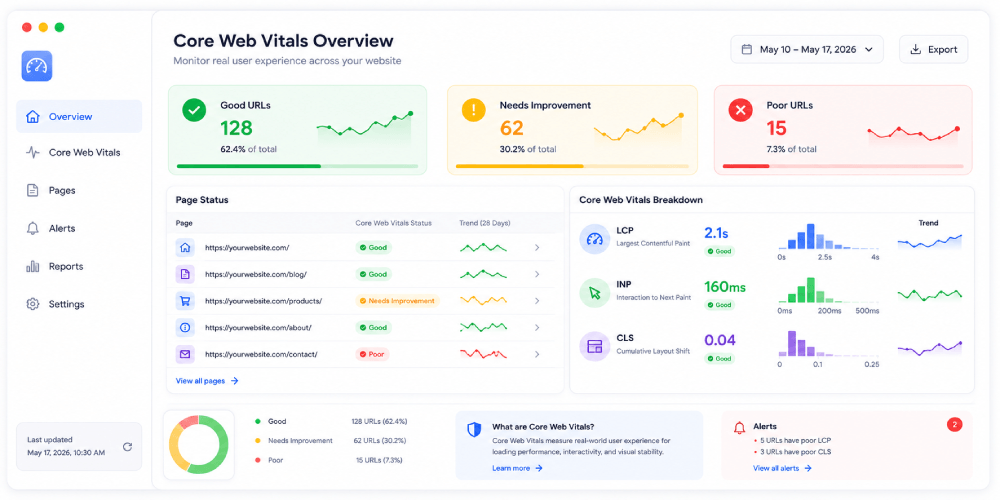The height and width of the screenshot is (500, 1000).
Task: Click the '128 URLs (62.4%)' legend value
Action: (x=379, y=422)
